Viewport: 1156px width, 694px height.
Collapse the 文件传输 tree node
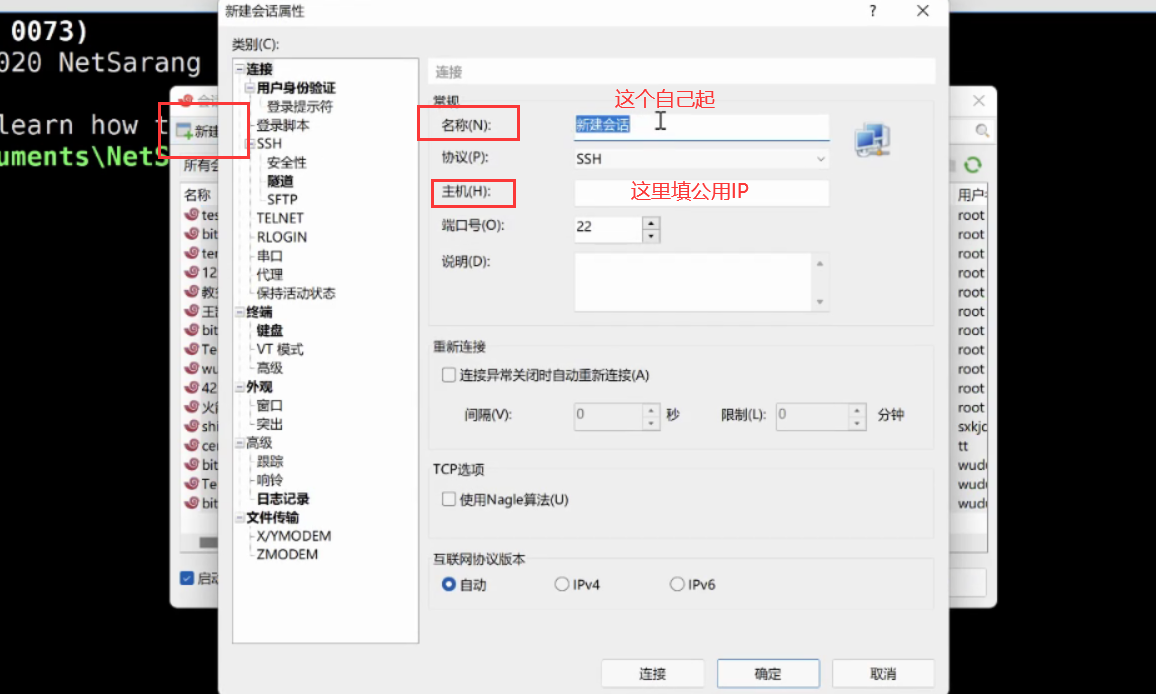240,517
